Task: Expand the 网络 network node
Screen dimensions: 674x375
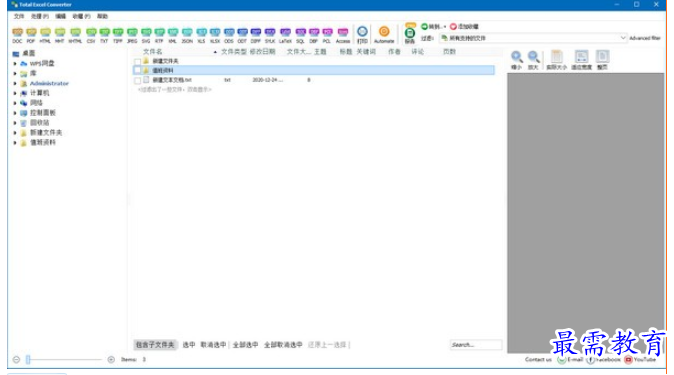Action: 15,103
